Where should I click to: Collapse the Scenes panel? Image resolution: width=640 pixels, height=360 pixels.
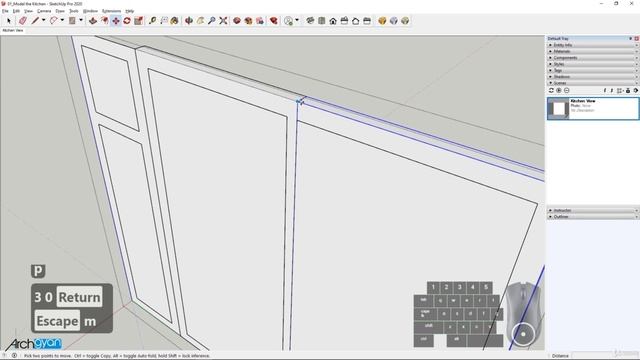pyautogui.click(x=593, y=83)
